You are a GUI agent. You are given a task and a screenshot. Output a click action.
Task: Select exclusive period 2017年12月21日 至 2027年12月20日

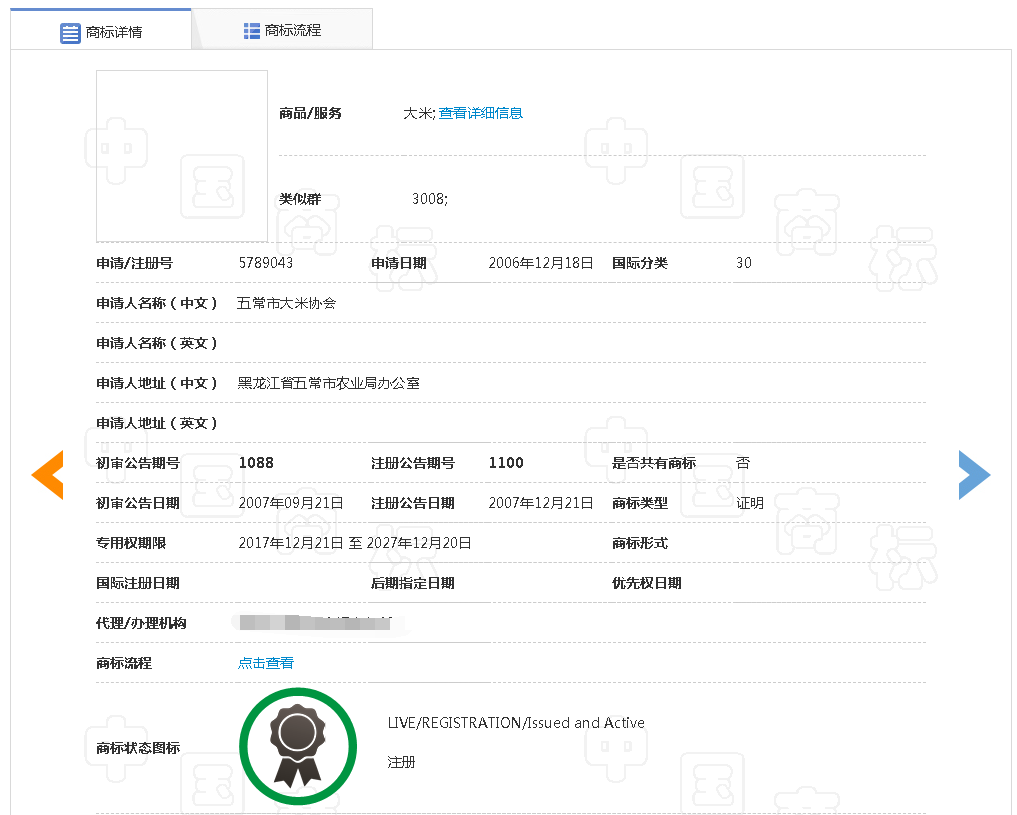click(355, 543)
